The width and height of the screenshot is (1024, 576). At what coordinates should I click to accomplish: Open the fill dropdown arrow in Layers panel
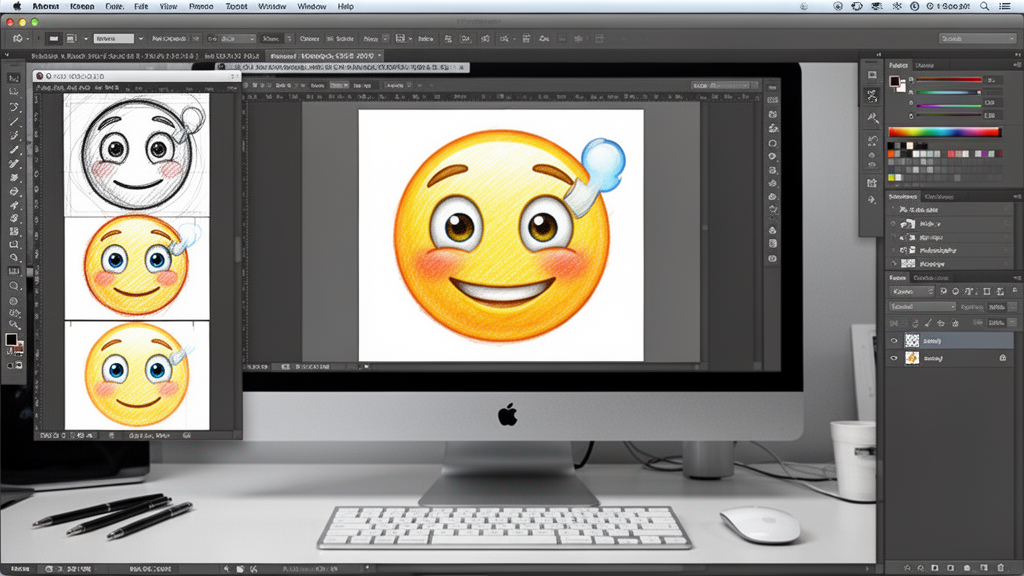tap(1014, 323)
